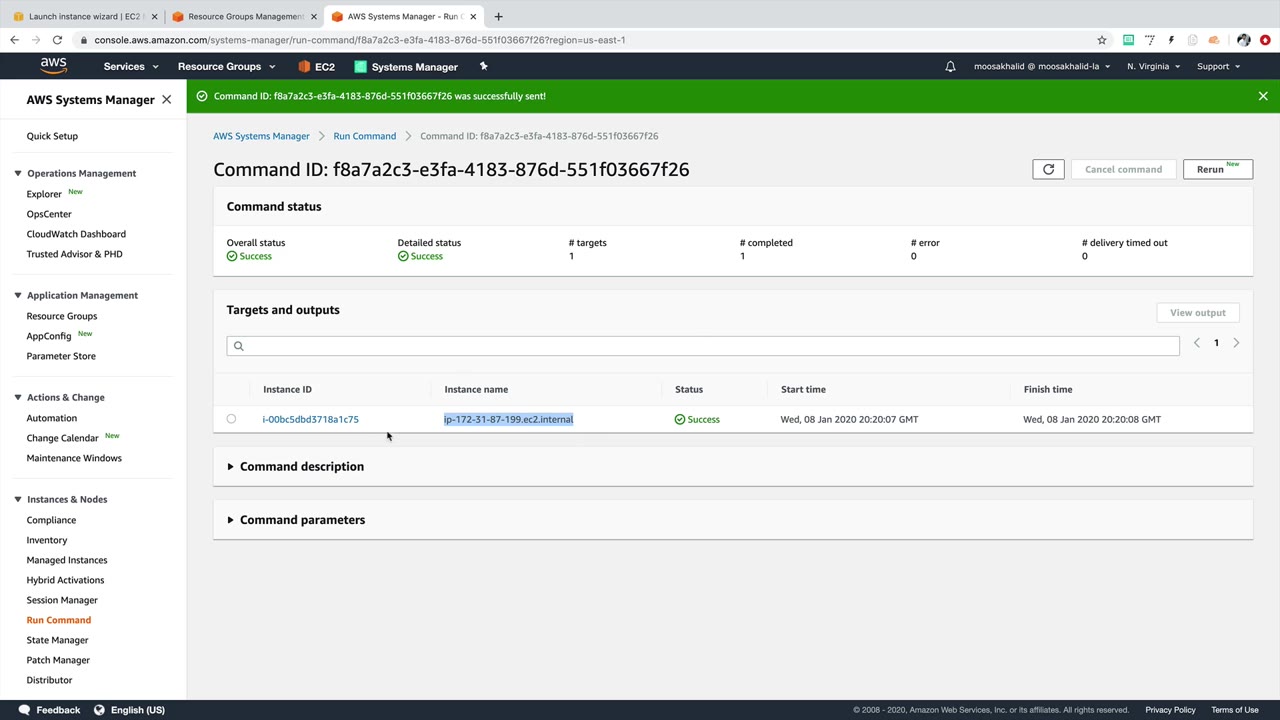Click the browser back arrow
The height and width of the screenshot is (720, 1280).
coord(14,40)
